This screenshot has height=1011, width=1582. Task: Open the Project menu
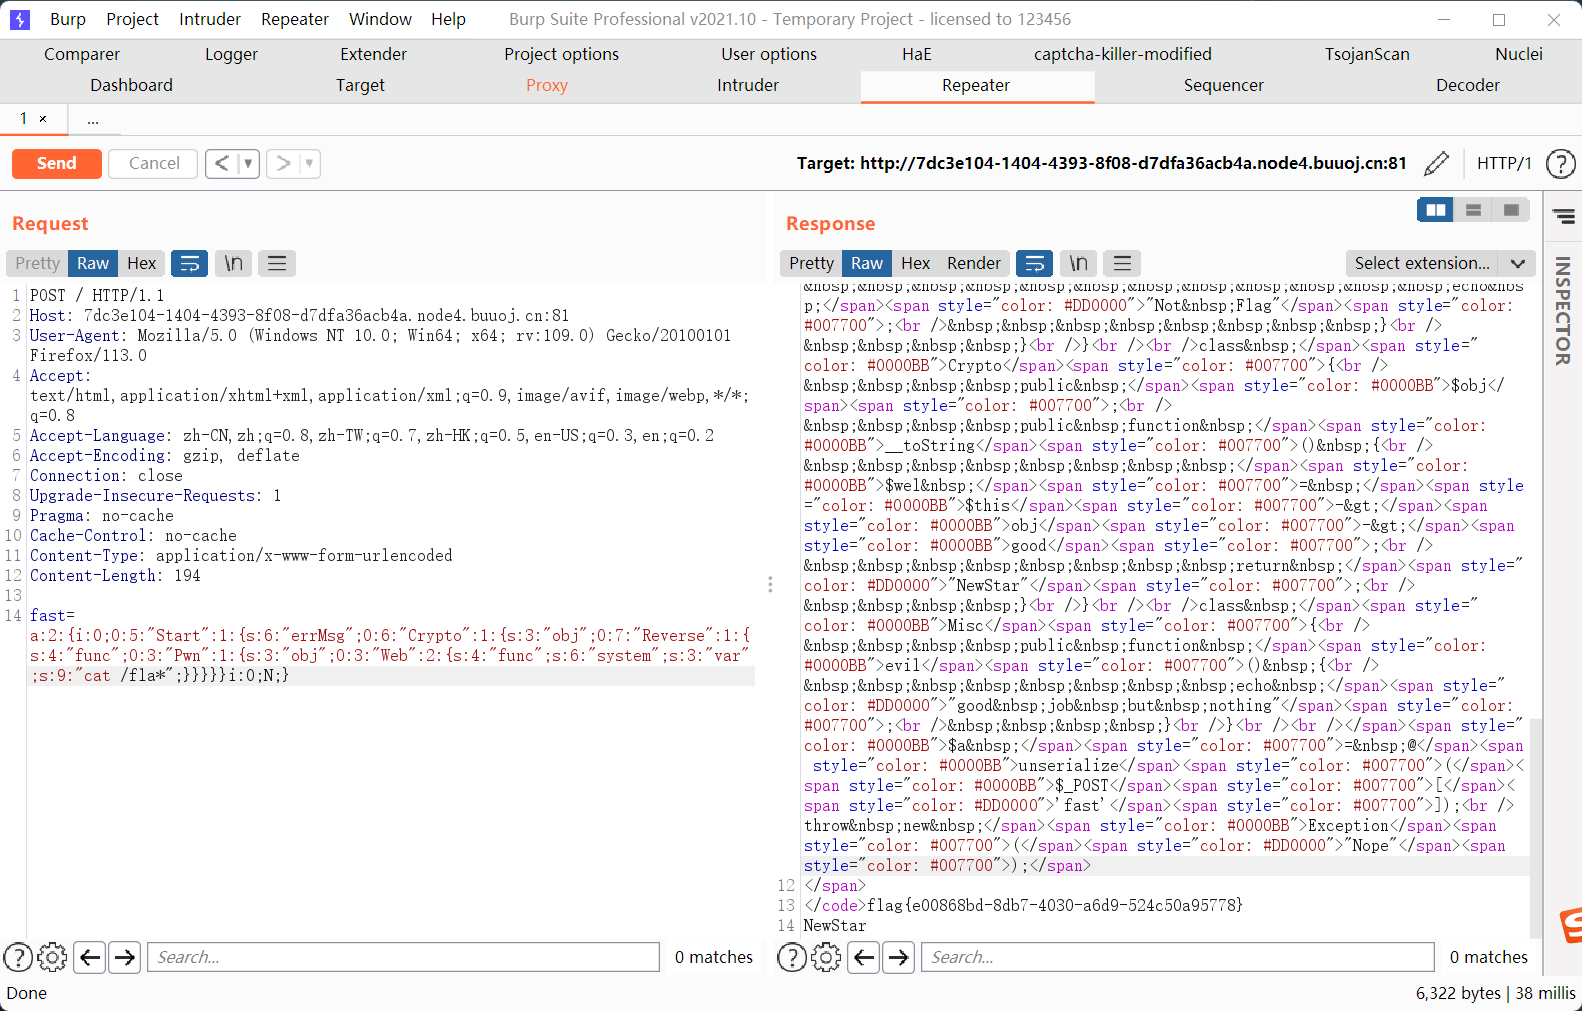[x=132, y=19]
